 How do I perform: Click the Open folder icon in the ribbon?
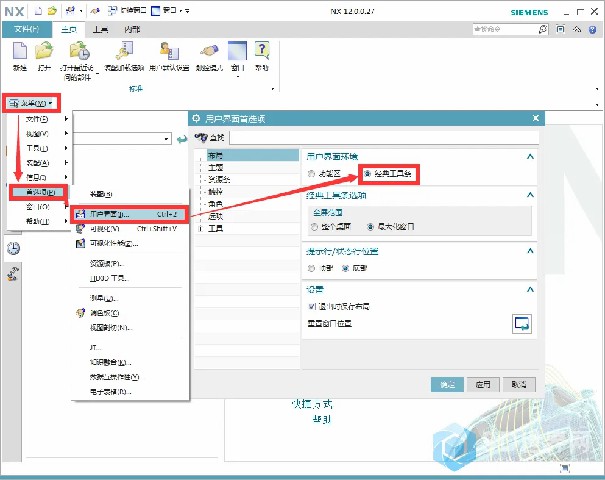click(x=44, y=52)
